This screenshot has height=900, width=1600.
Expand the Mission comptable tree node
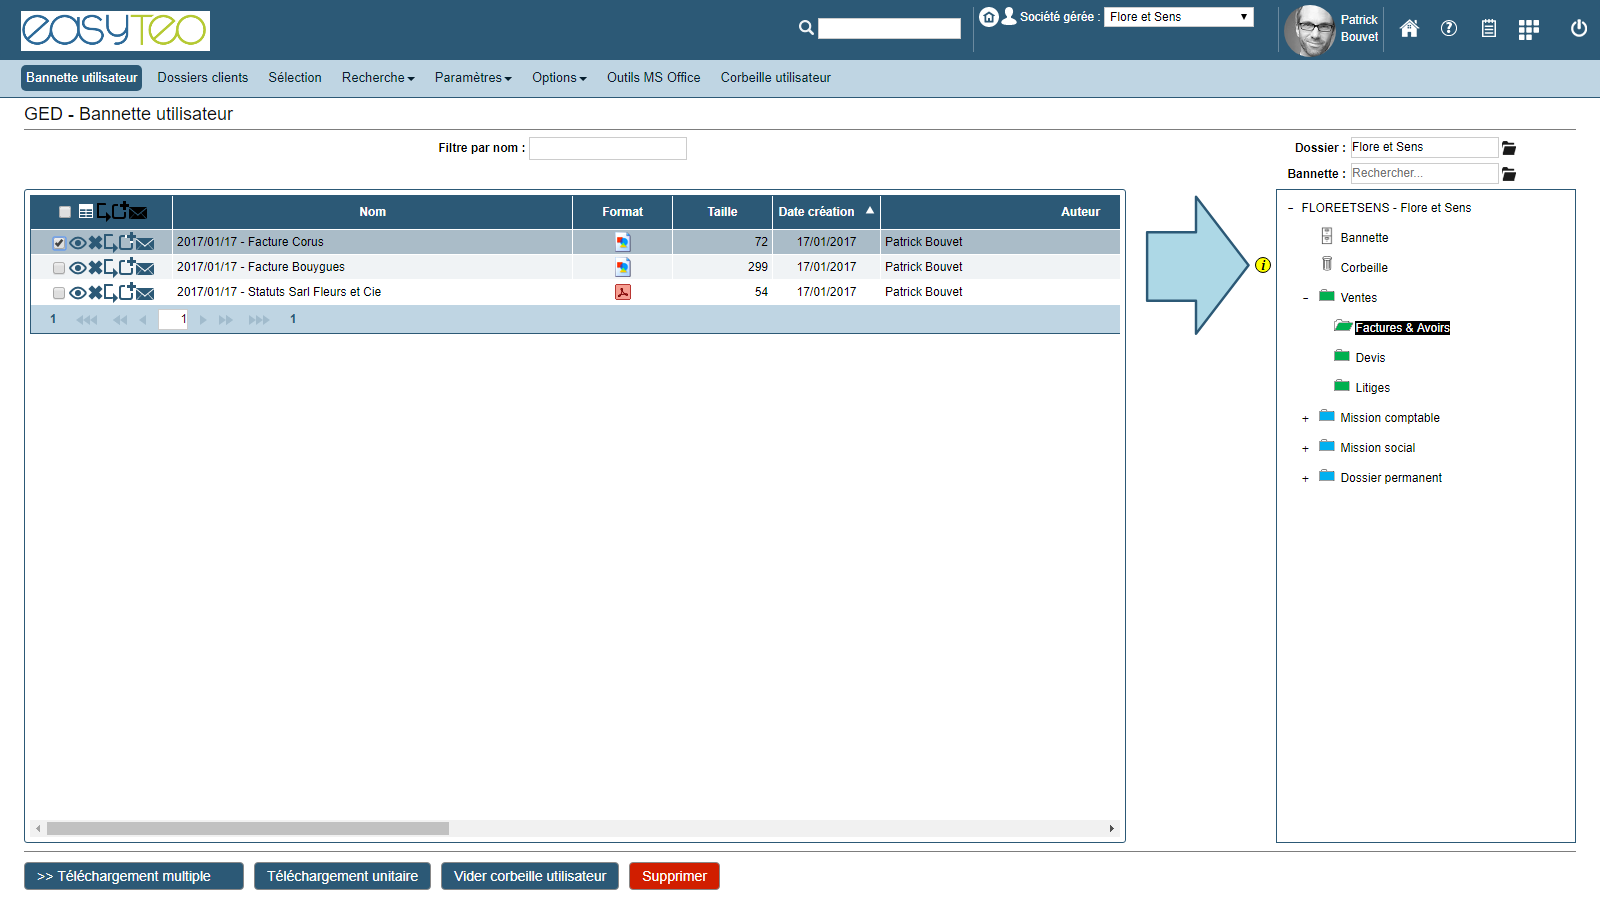click(1305, 419)
